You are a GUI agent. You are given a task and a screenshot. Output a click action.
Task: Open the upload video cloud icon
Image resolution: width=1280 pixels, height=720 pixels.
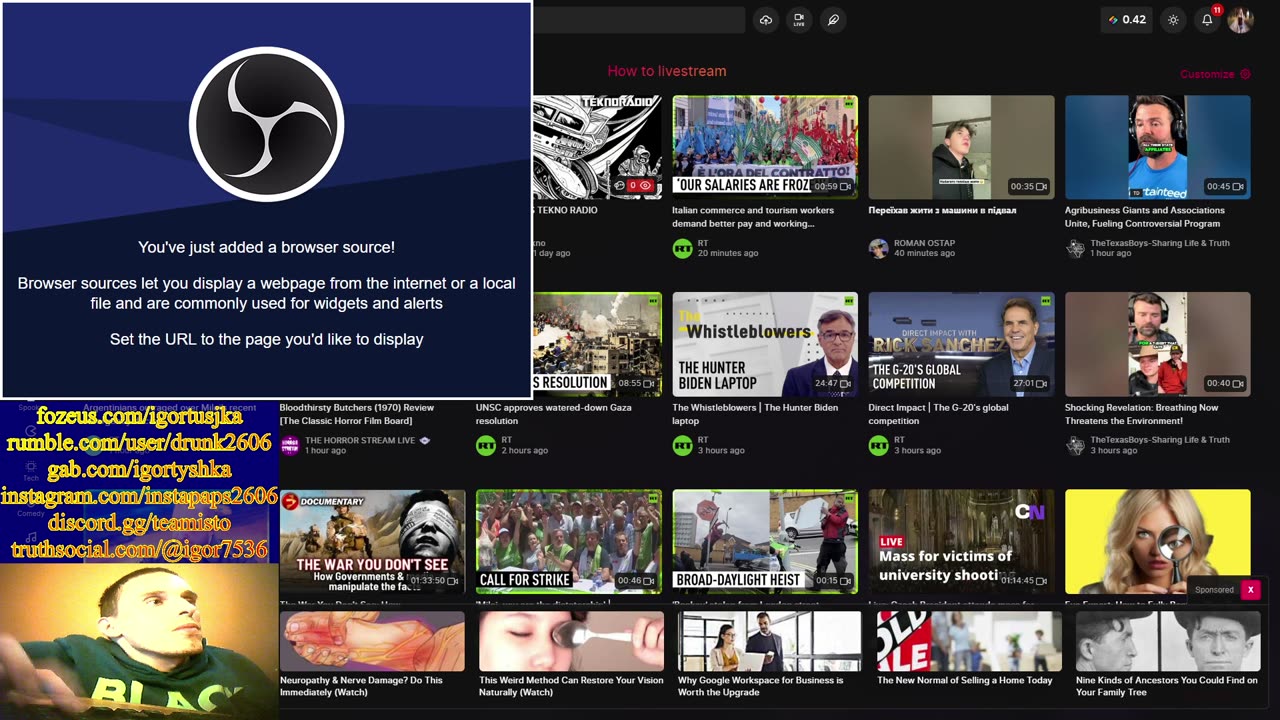(765, 20)
